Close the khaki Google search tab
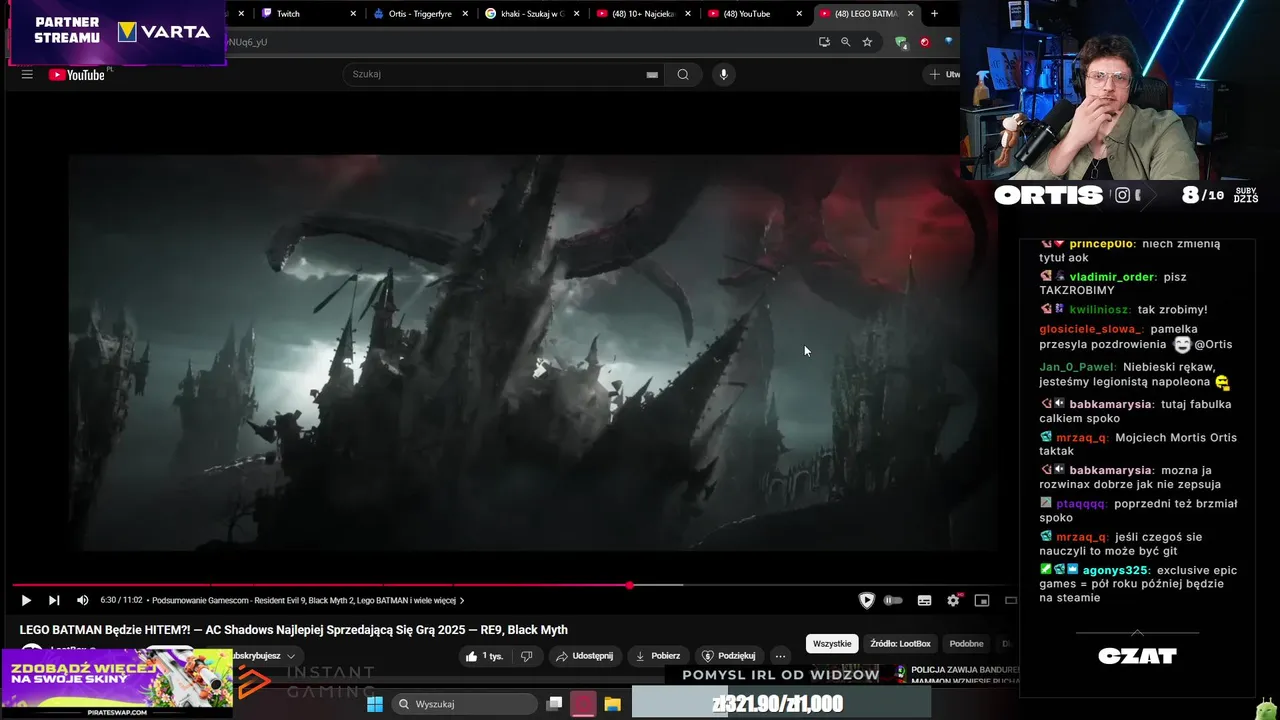The height and width of the screenshot is (720, 1280). click(576, 14)
